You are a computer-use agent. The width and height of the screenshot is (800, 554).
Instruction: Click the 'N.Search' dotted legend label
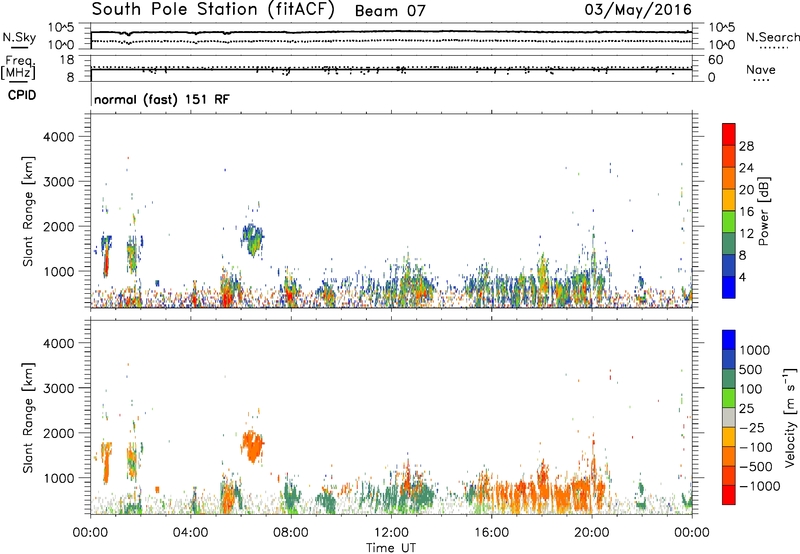point(772,37)
